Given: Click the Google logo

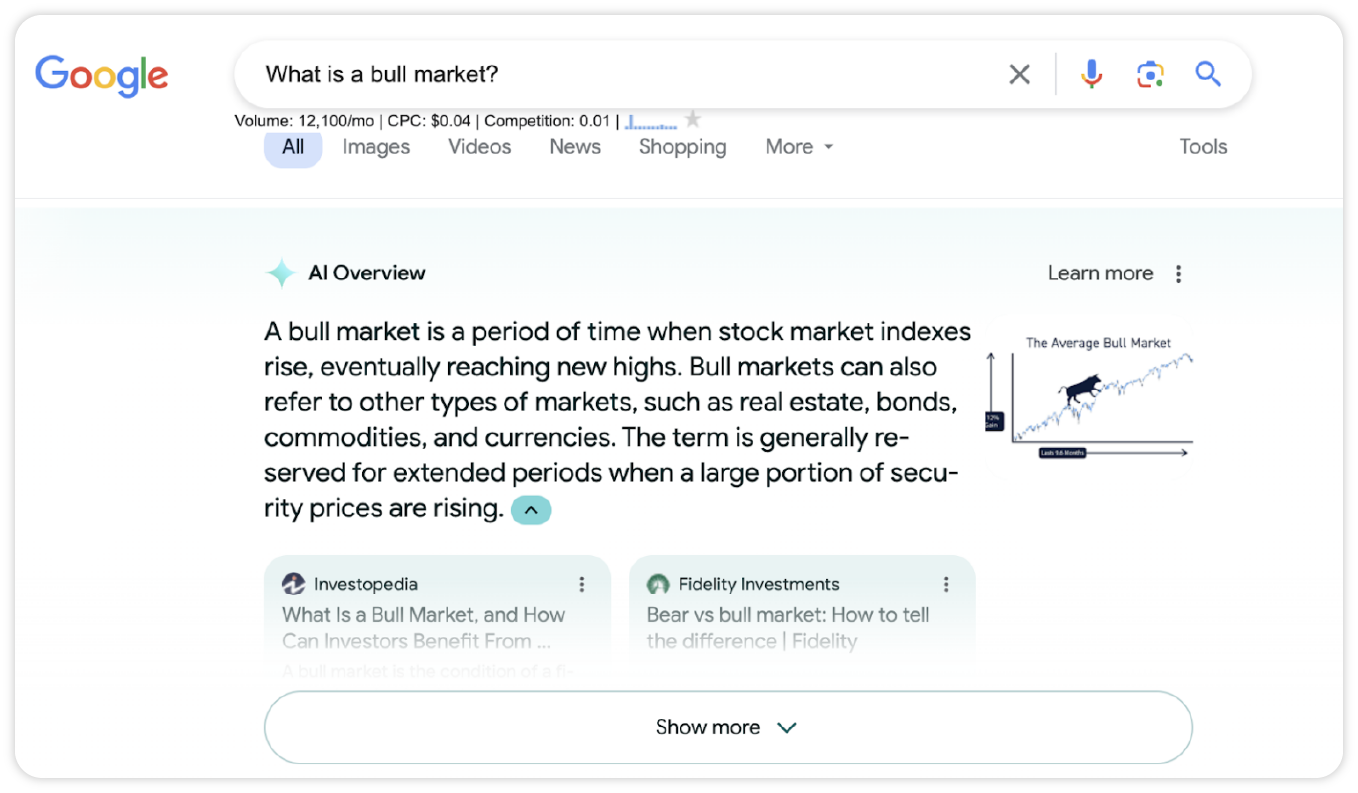Looking at the screenshot, I should coord(101,75).
